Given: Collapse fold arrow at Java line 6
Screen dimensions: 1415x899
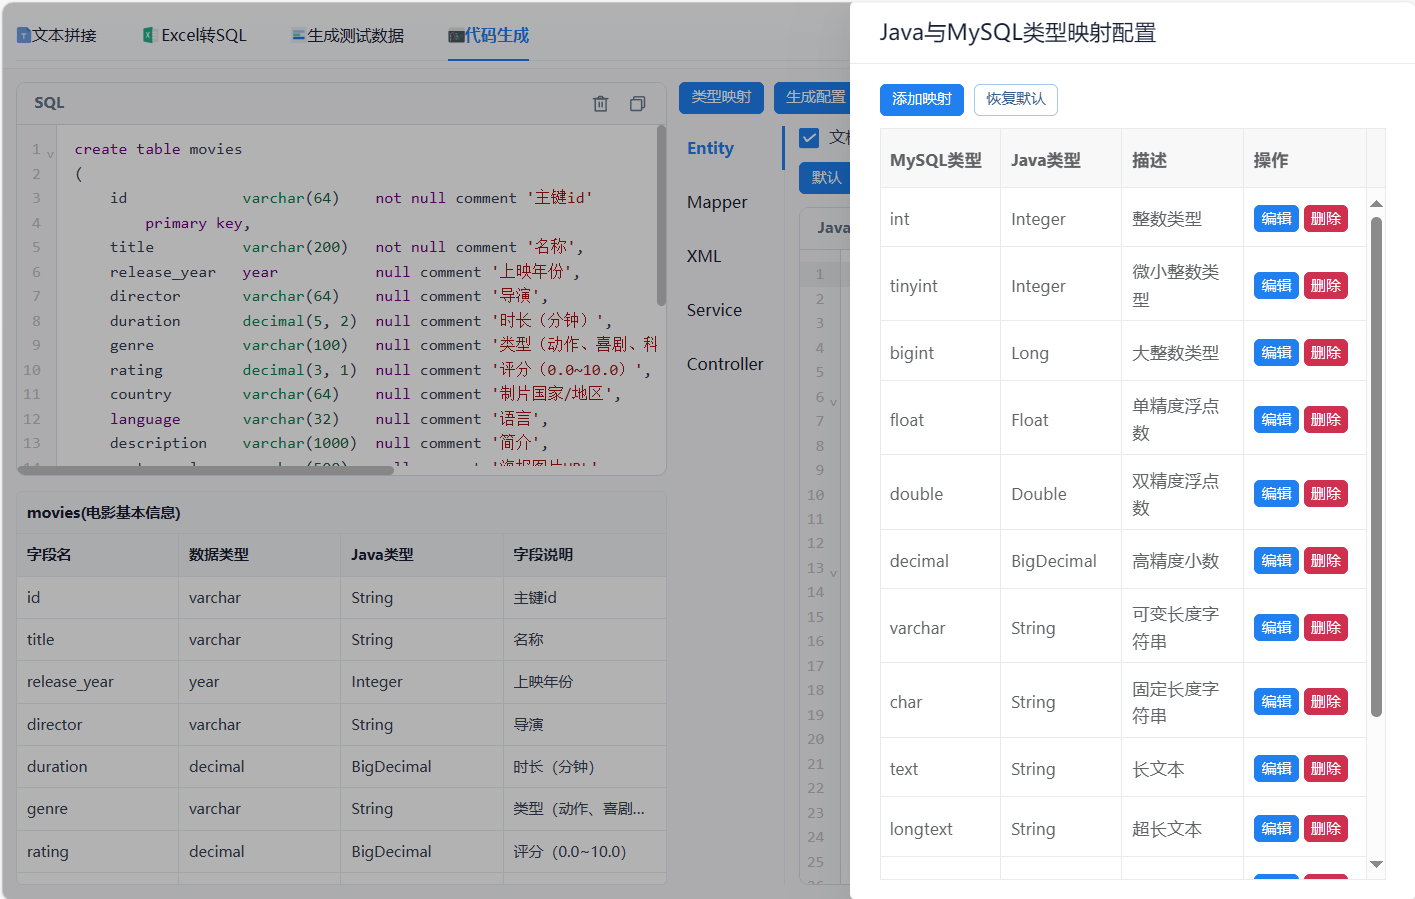Looking at the screenshot, I should click(833, 402).
